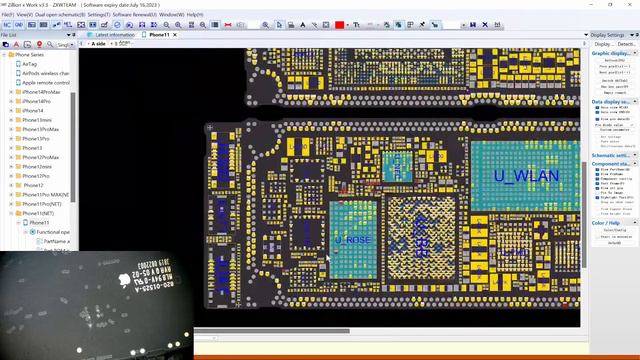Screen dimensions: 640x360
Task: Click the search magnifier in File List toolbar
Action: pos(50,44)
